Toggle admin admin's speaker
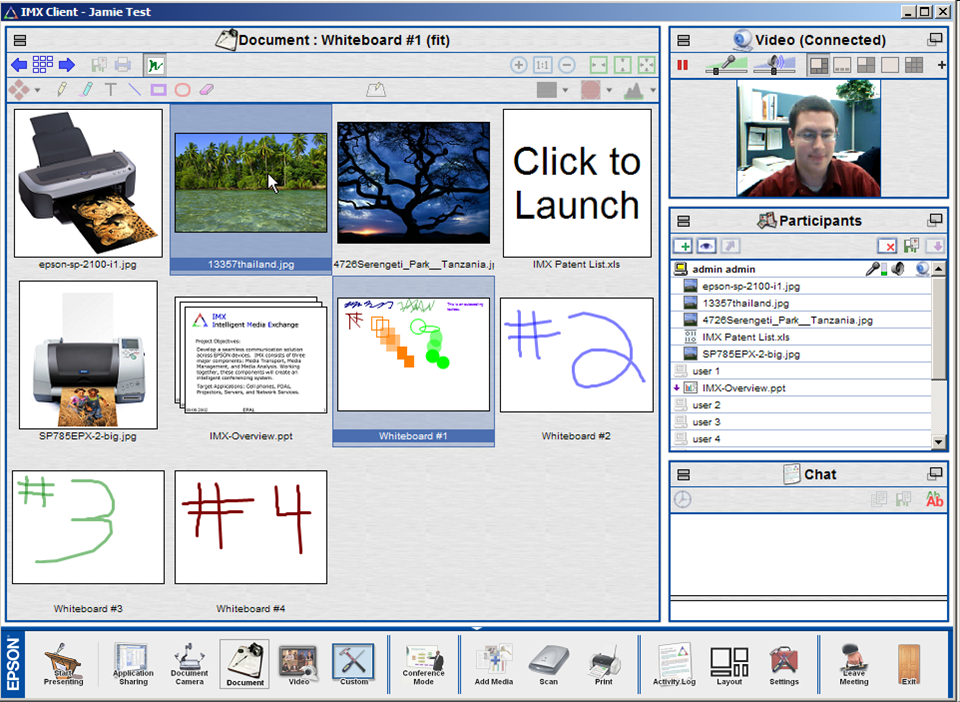The image size is (960, 702). (898, 269)
